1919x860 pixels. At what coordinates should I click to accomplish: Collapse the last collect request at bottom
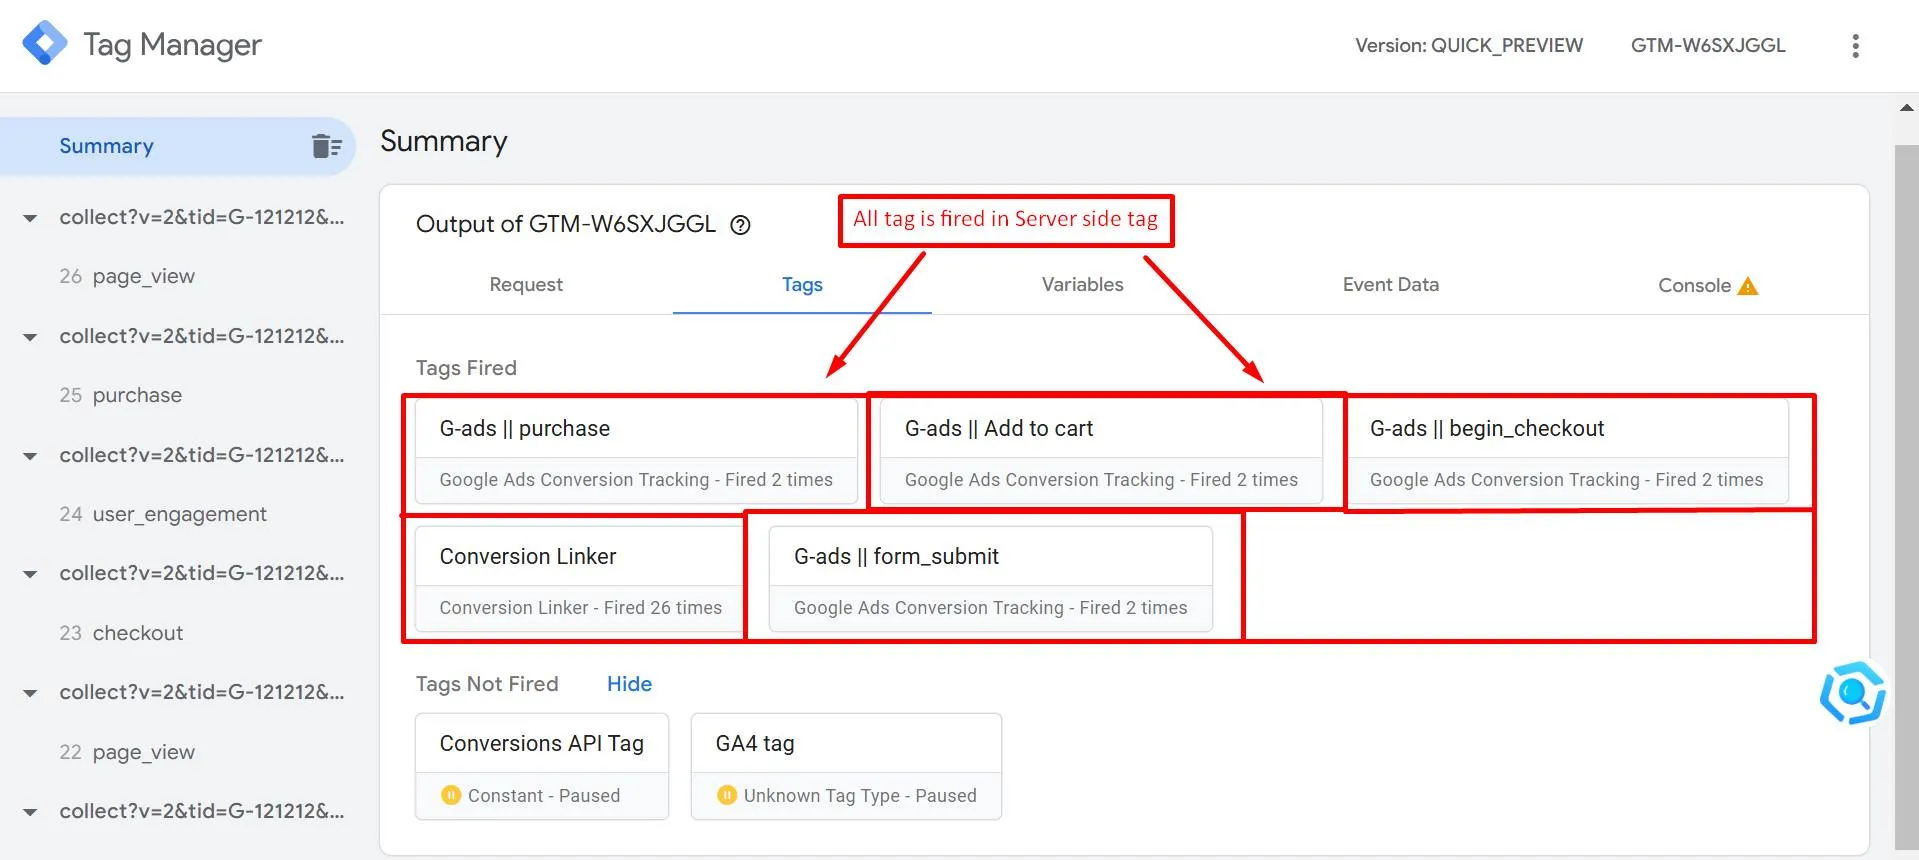30,812
